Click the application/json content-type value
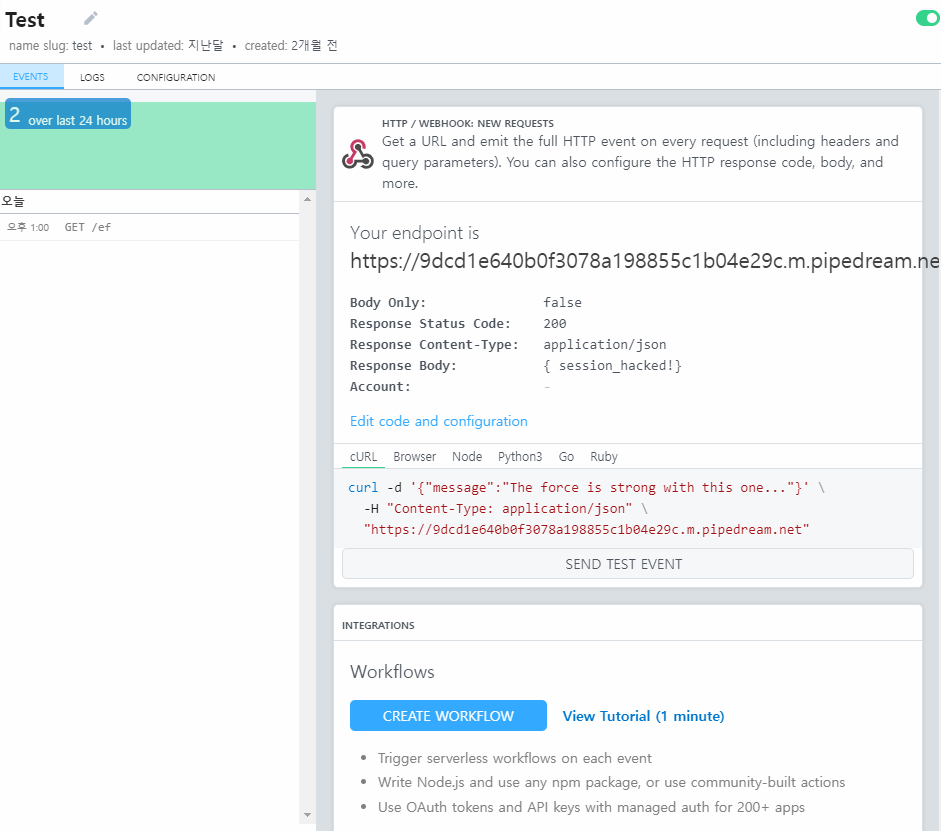Image resolution: width=941 pixels, height=831 pixels. tap(605, 344)
